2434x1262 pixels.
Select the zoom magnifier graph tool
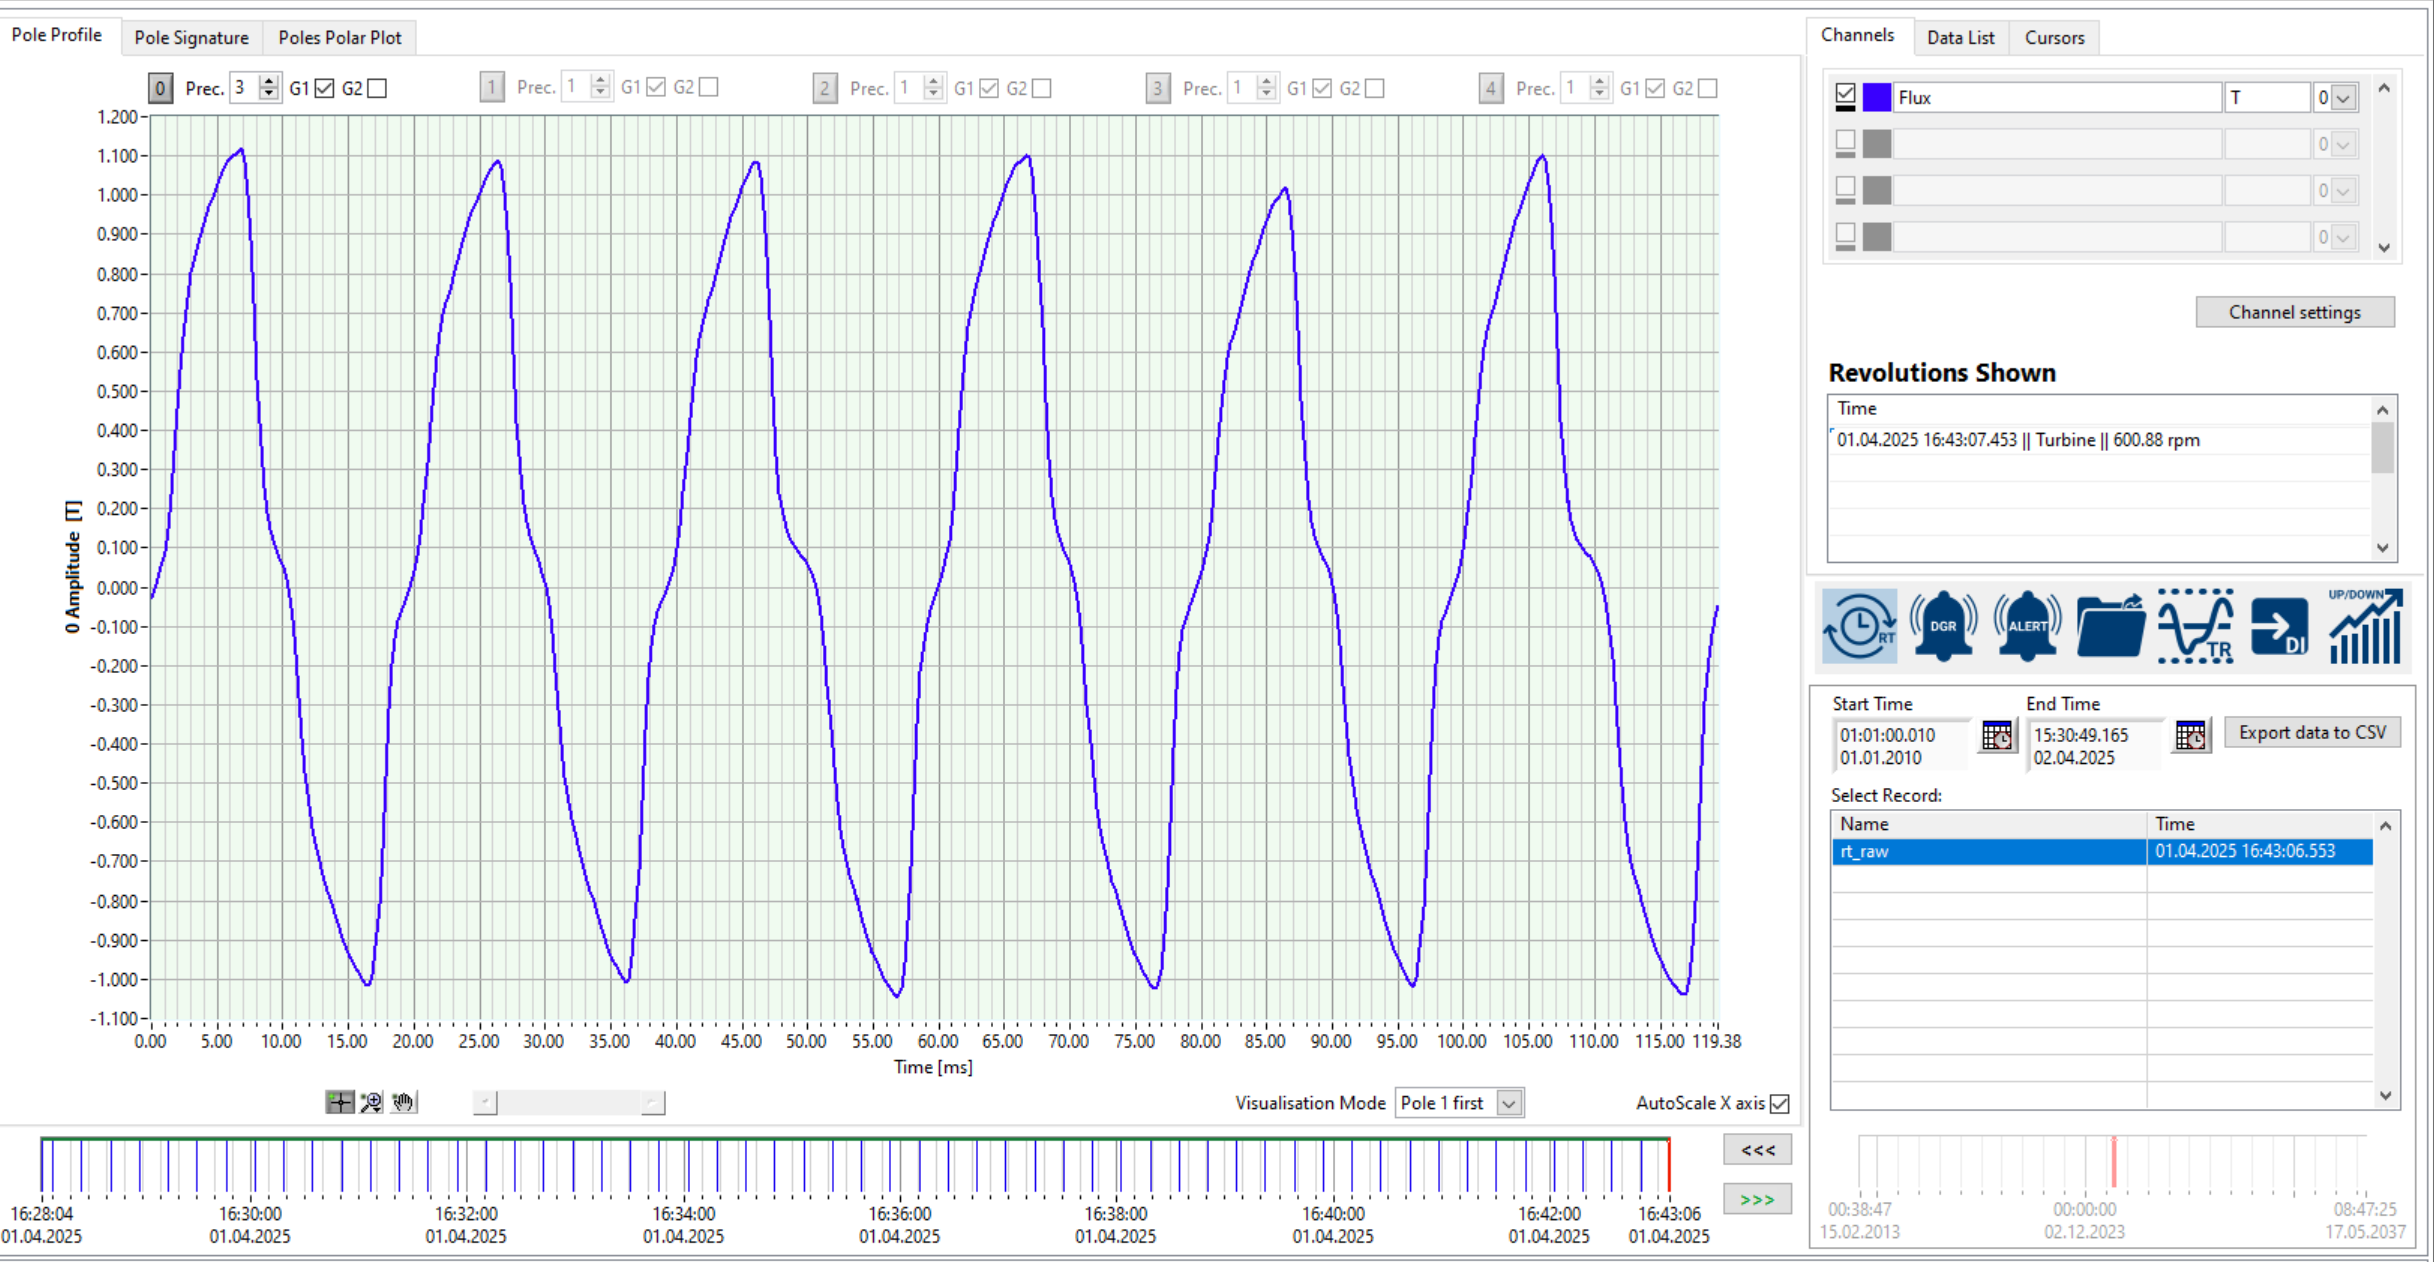point(371,1102)
